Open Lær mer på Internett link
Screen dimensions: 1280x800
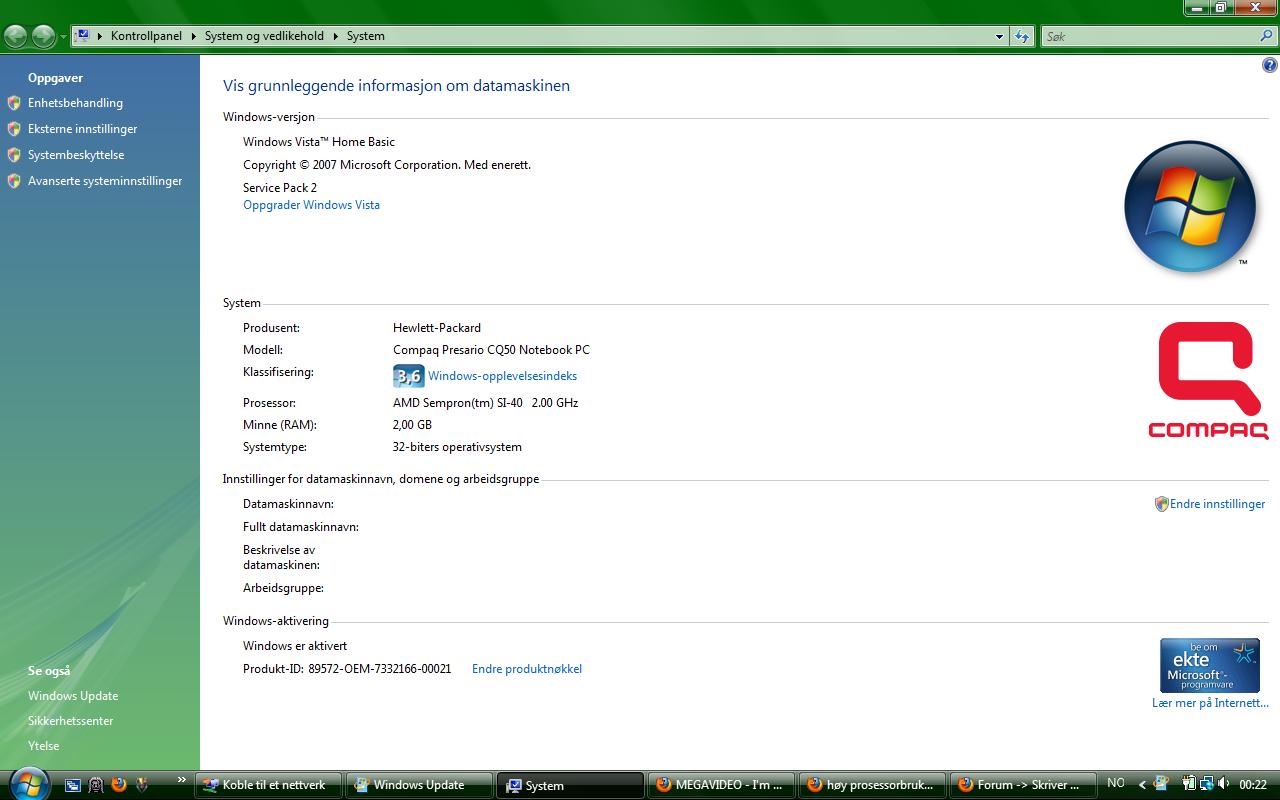pyautogui.click(x=1210, y=703)
